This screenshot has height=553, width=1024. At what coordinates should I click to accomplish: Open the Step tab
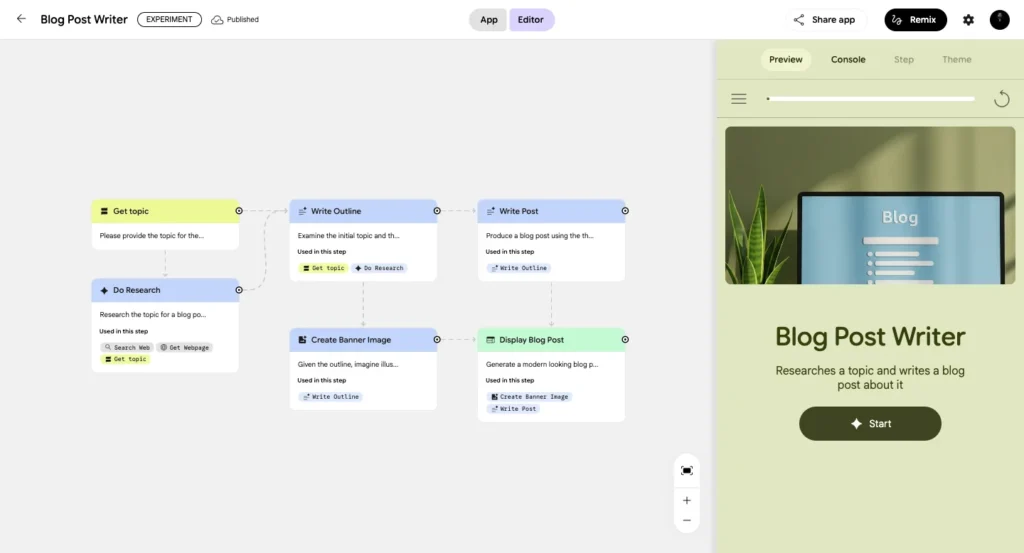tap(904, 59)
